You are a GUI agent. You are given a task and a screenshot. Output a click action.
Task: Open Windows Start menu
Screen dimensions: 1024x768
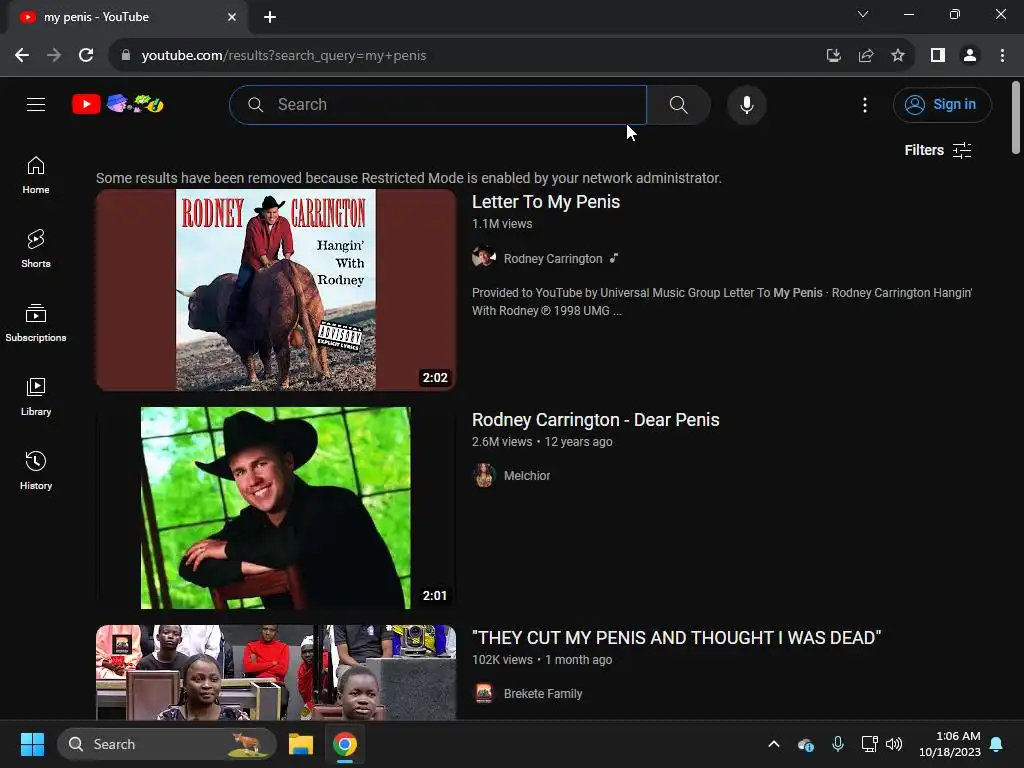[x=32, y=744]
